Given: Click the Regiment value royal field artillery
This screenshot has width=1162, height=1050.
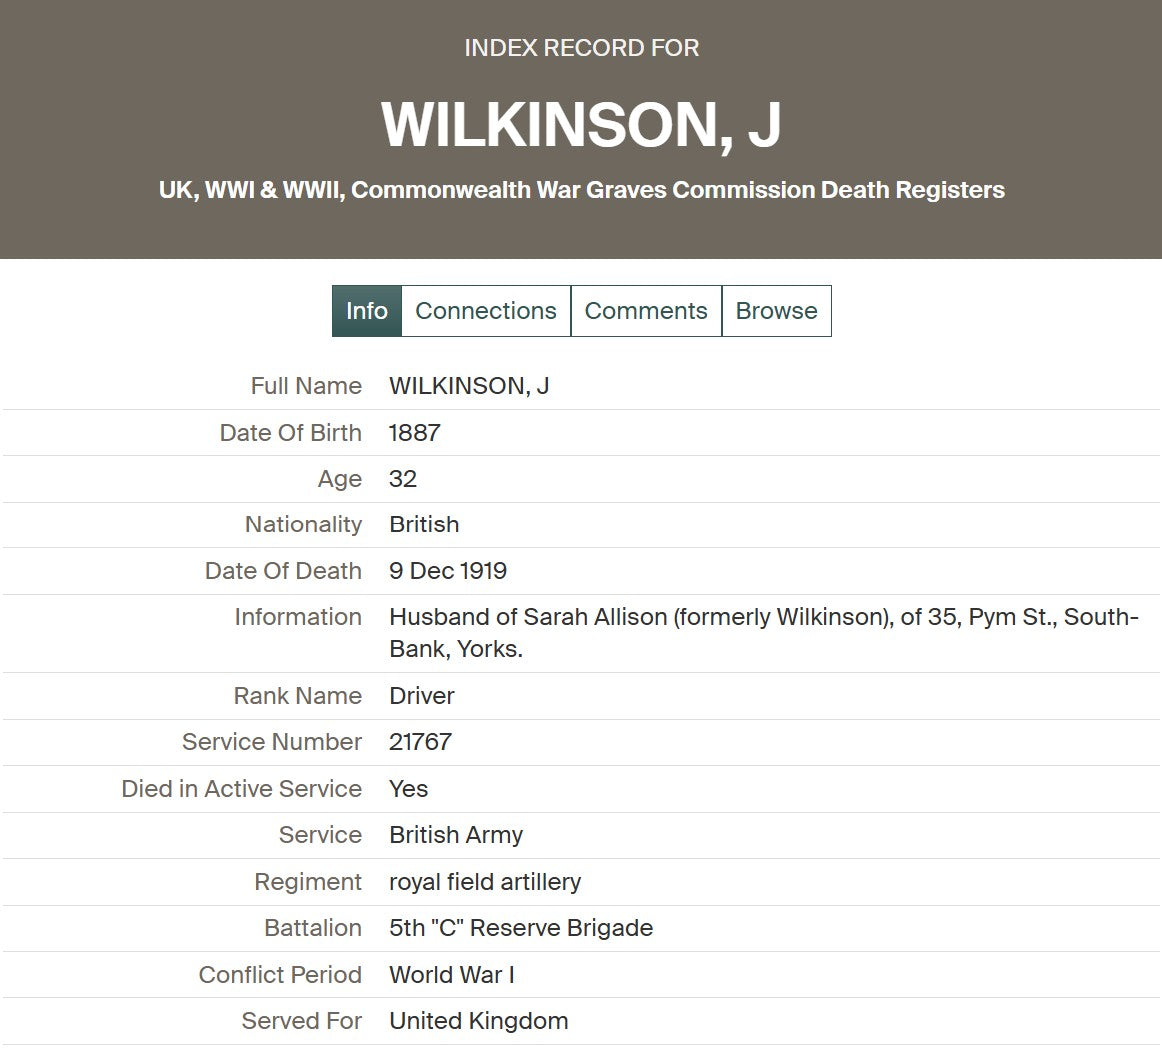Looking at the screenshot, I should pos(485,881).
